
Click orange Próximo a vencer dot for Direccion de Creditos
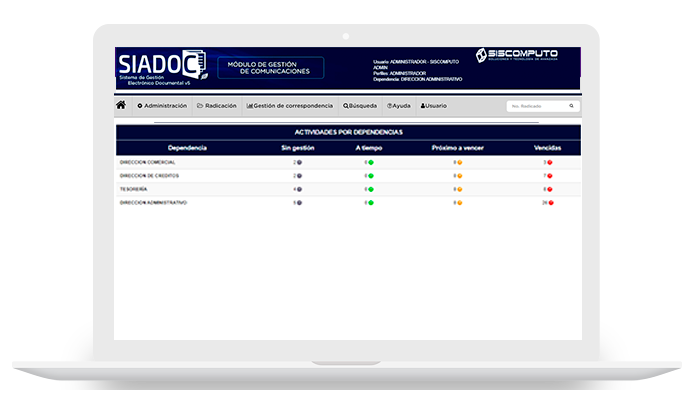[459, 175]
